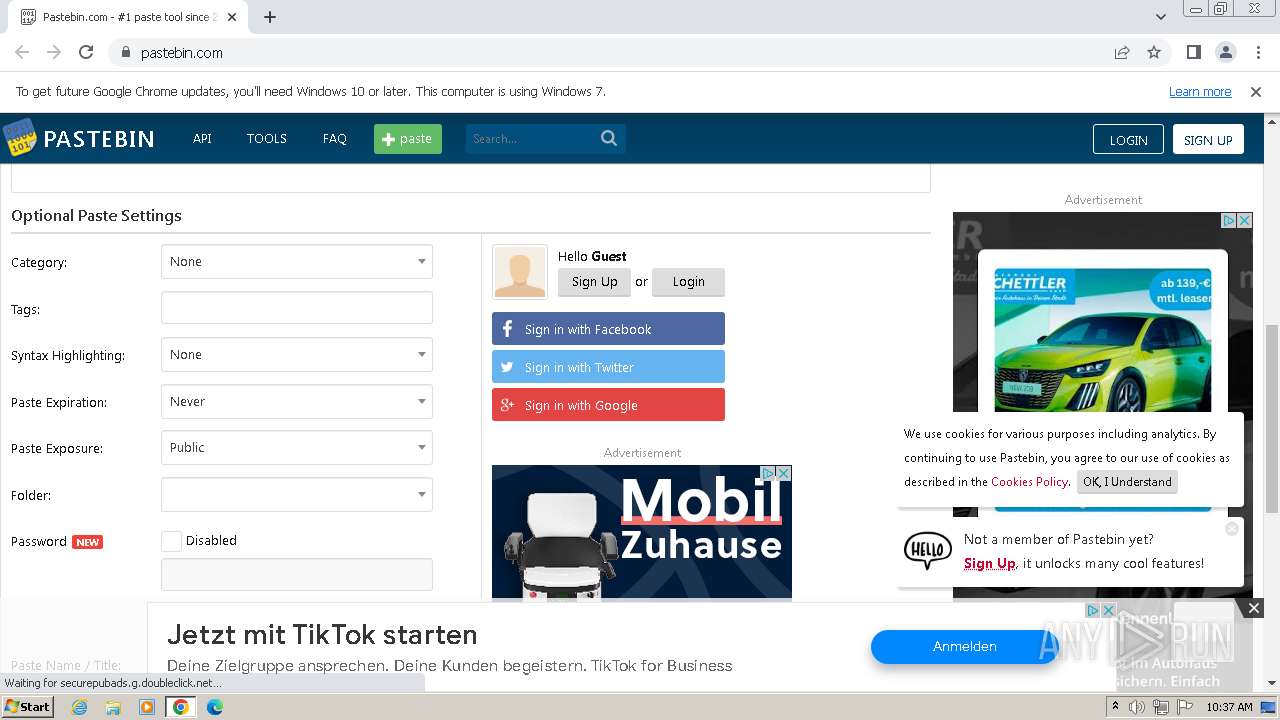Bookmark this page with star icon
Screen dimensions: 1280x720
pos(1154,52)
